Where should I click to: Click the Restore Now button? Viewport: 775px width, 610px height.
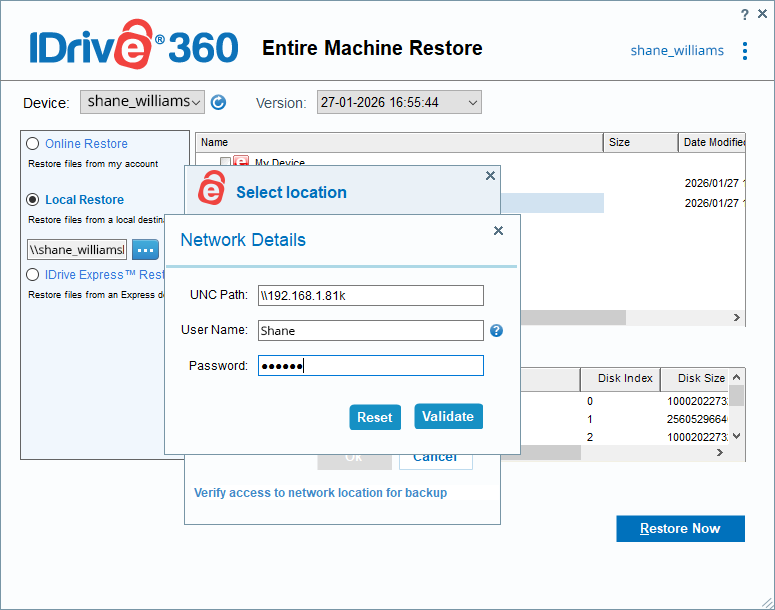680,528
